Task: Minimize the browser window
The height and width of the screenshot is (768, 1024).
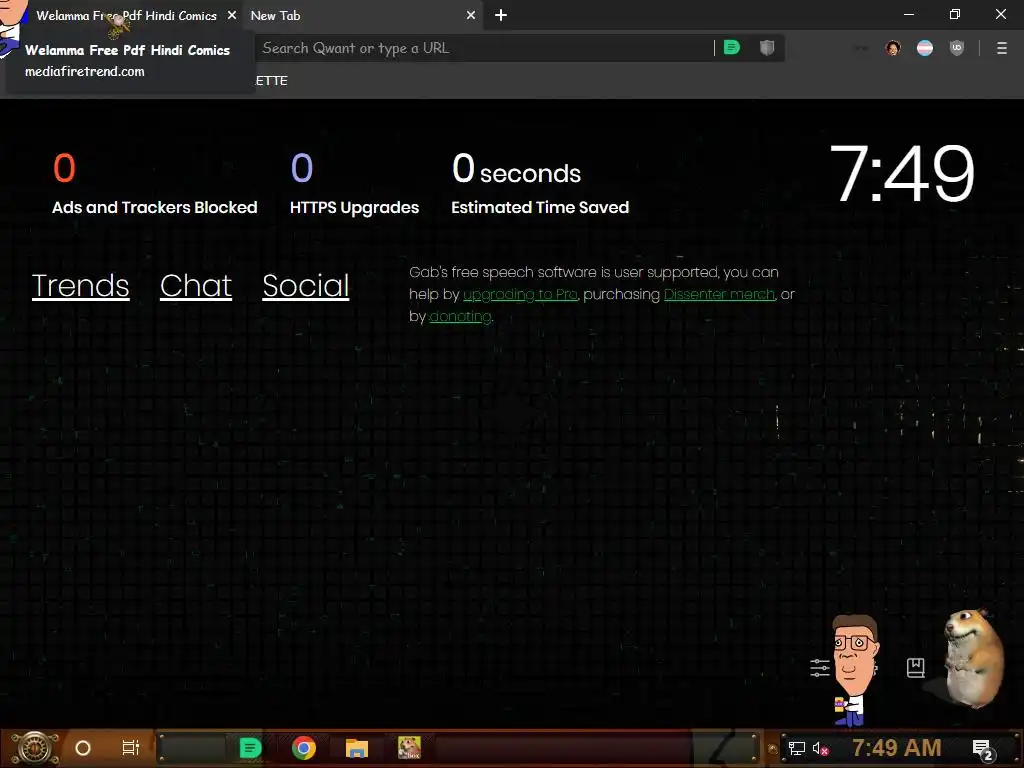Action: click(909, 14)
